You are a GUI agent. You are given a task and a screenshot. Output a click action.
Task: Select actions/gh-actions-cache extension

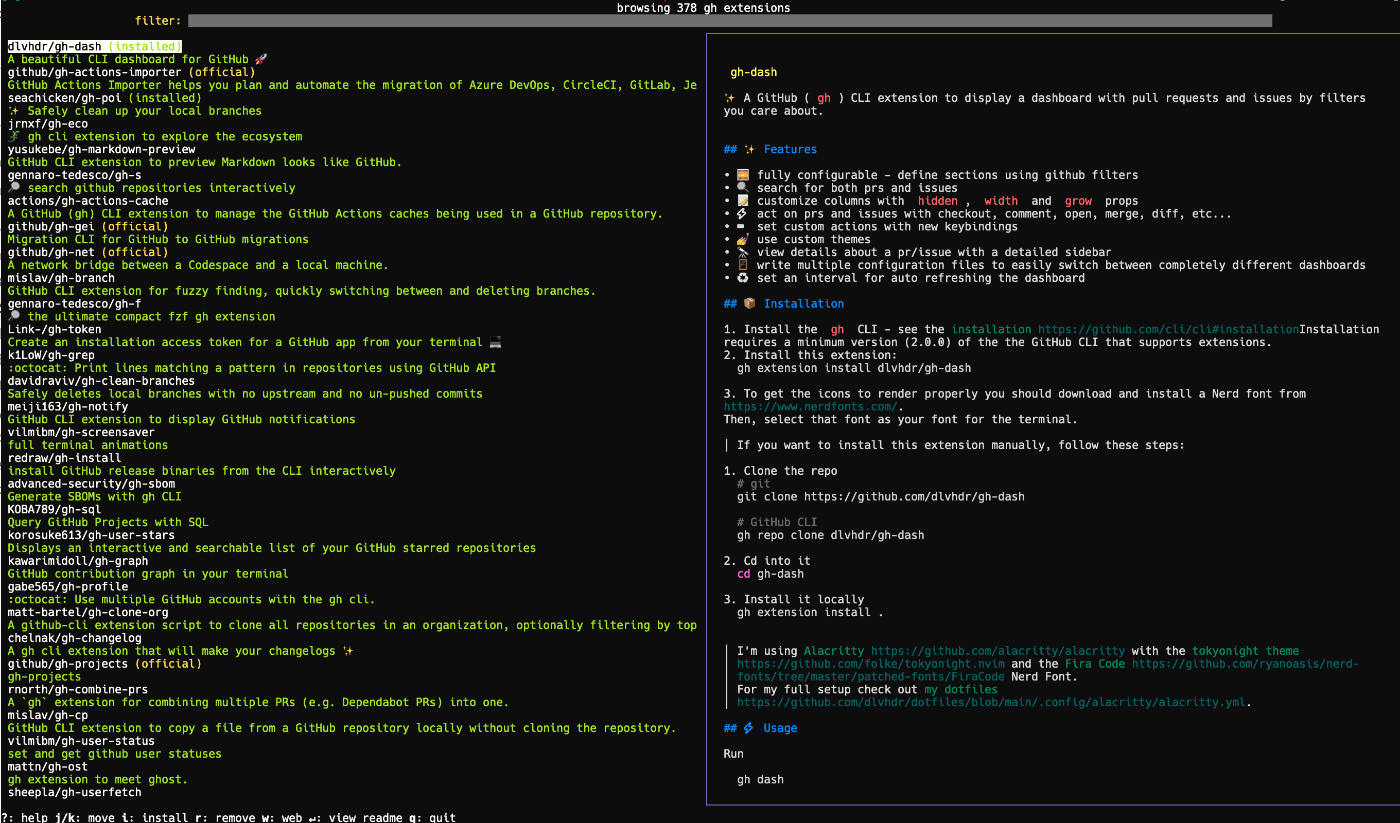88,201
